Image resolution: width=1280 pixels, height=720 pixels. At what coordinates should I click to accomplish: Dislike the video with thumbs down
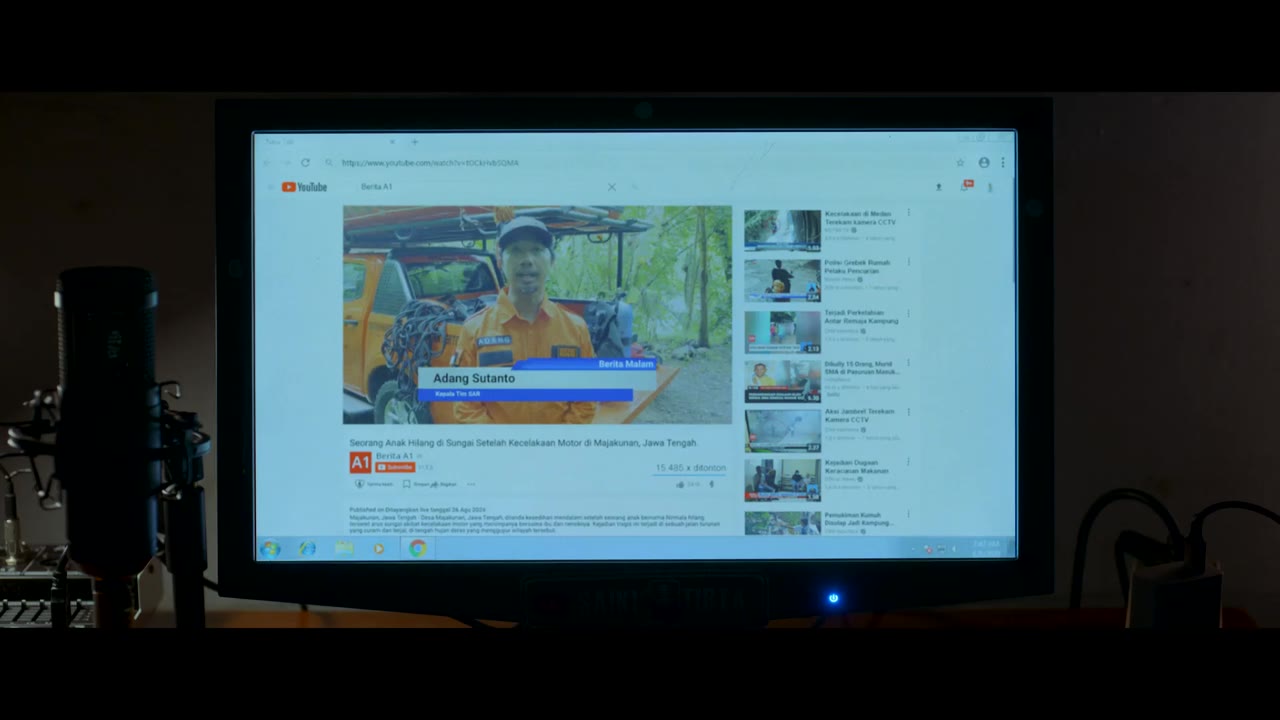pyautogui.click(x=712, y=484)
